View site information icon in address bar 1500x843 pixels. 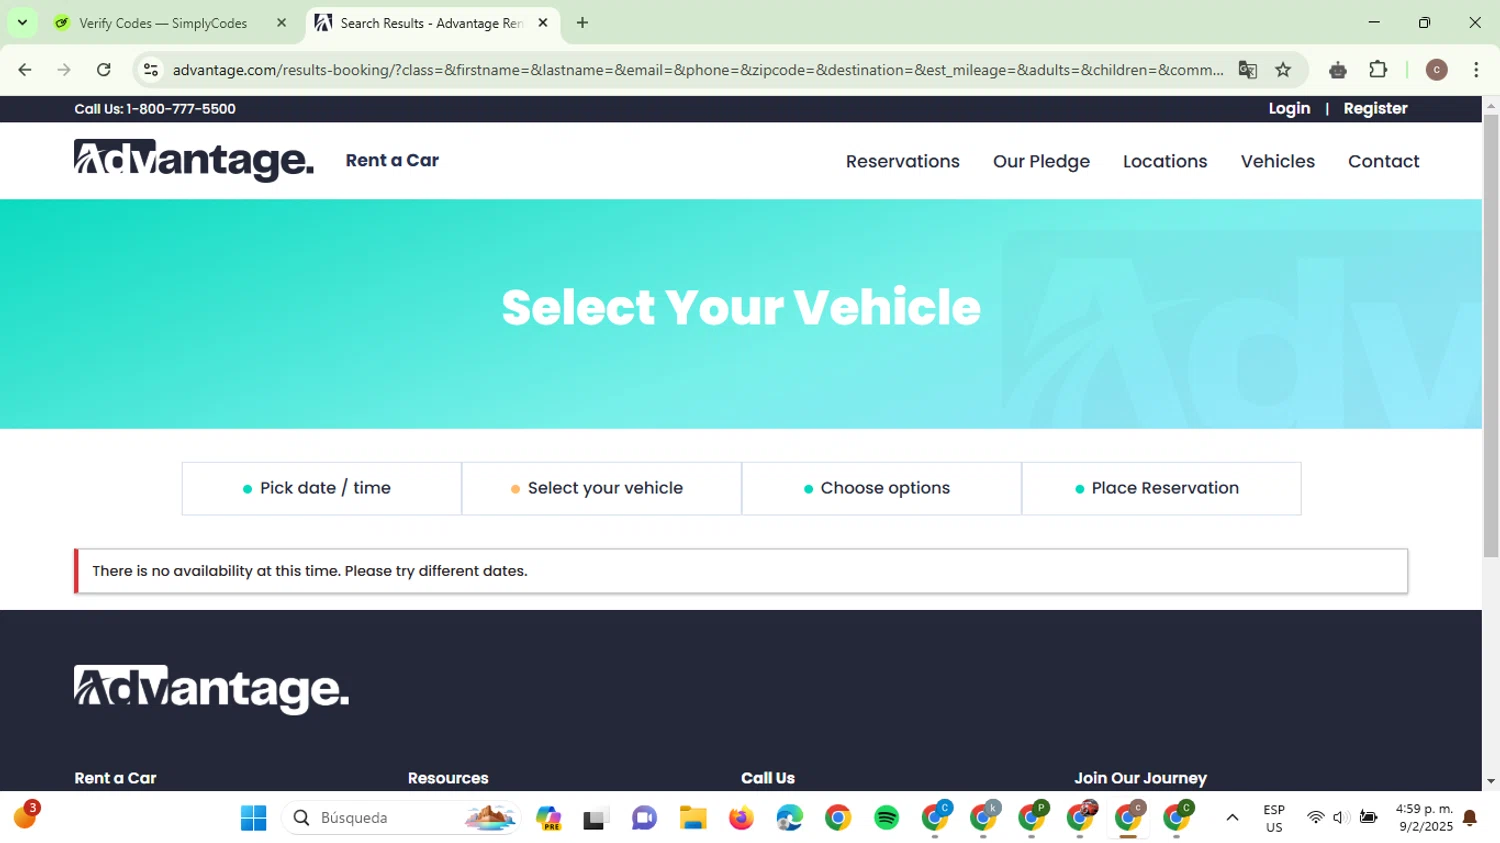(x=151, y=70)
